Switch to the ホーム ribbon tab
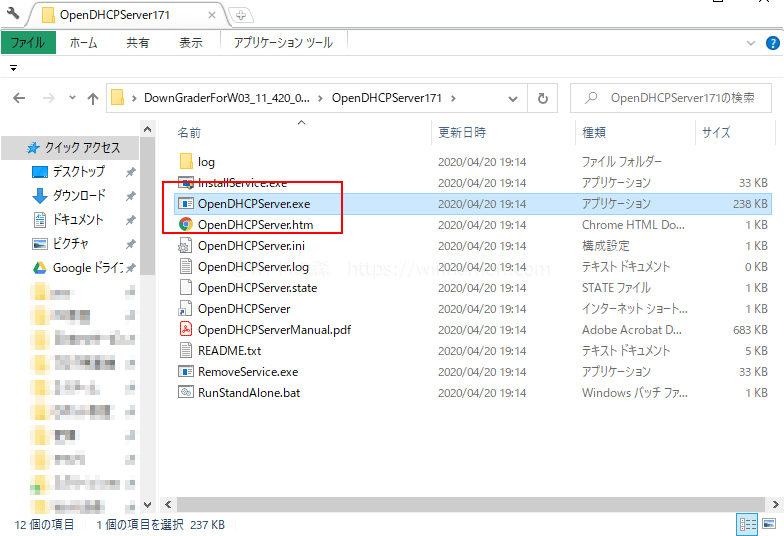Screen dimensions: 784x536 point(83,42)
